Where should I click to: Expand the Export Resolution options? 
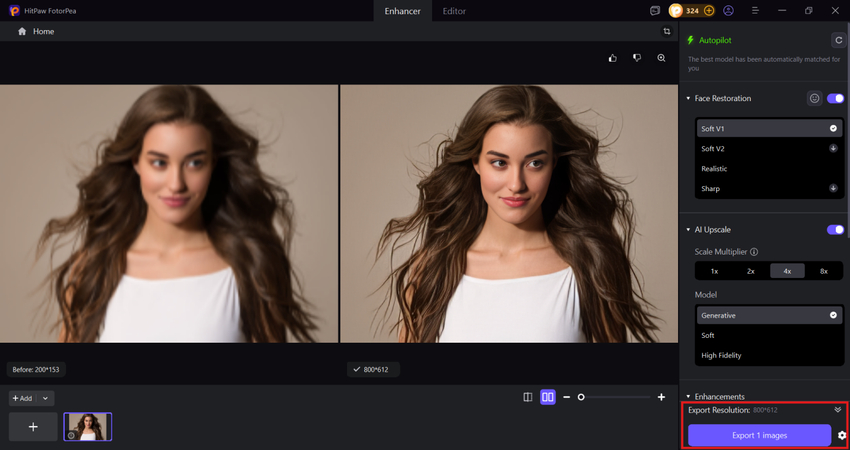(x=837, y=410)
